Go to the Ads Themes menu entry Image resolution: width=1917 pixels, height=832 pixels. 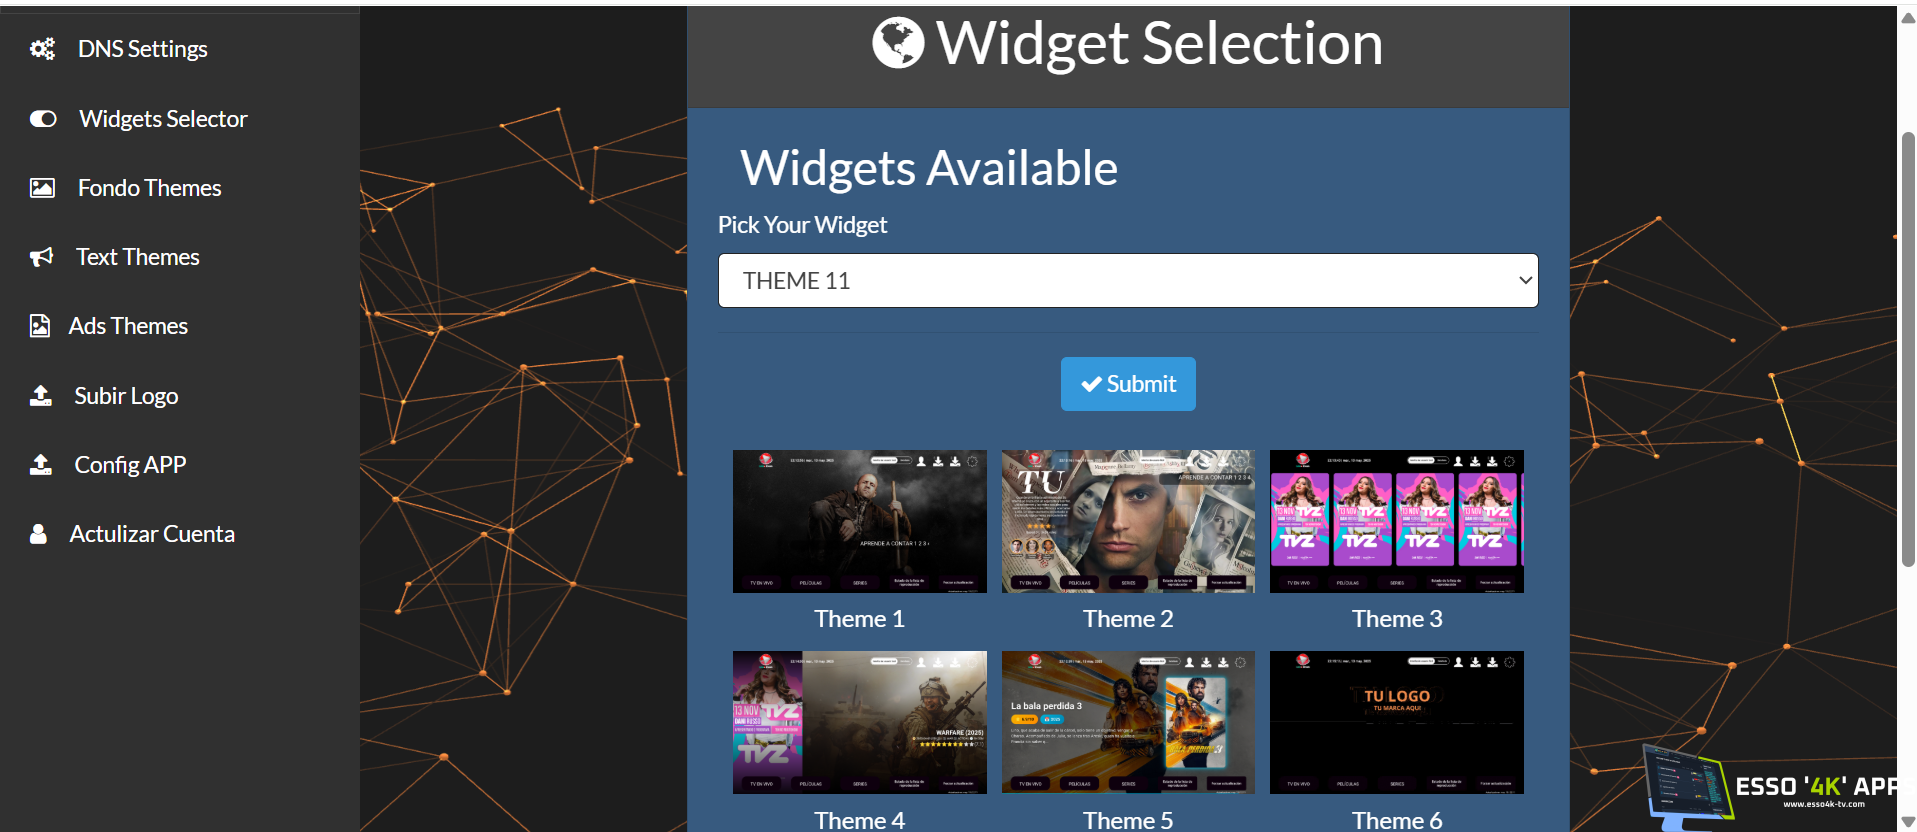(128, 326)
